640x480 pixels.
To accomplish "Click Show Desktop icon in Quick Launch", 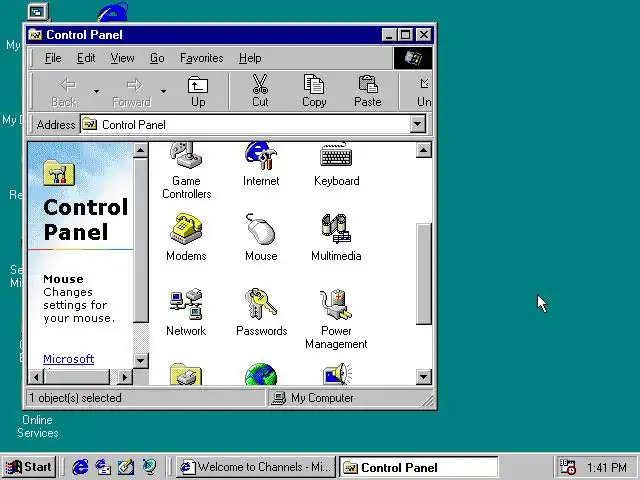I will click(126, 467).
